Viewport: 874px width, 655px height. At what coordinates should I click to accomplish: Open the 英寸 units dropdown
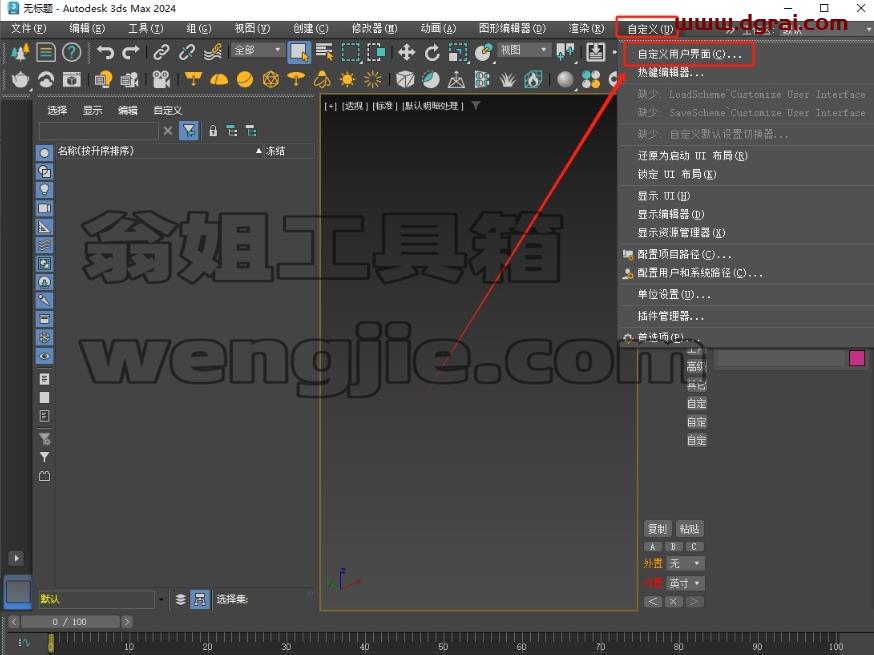[686, 584]
